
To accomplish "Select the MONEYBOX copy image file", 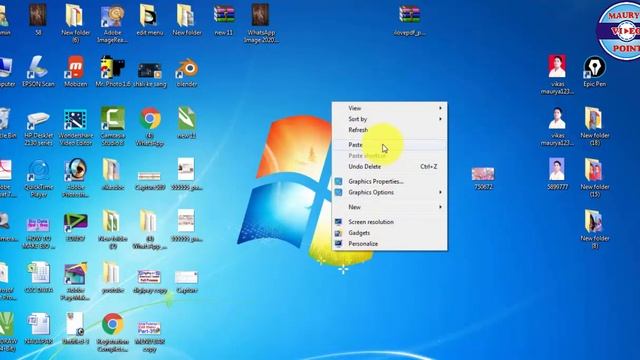I will [x=149, y=336].
